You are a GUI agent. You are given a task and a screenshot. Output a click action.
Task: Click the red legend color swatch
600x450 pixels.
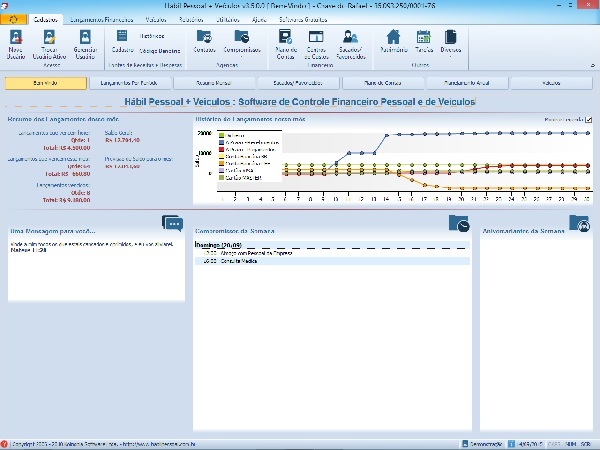(x=221, y=150)
